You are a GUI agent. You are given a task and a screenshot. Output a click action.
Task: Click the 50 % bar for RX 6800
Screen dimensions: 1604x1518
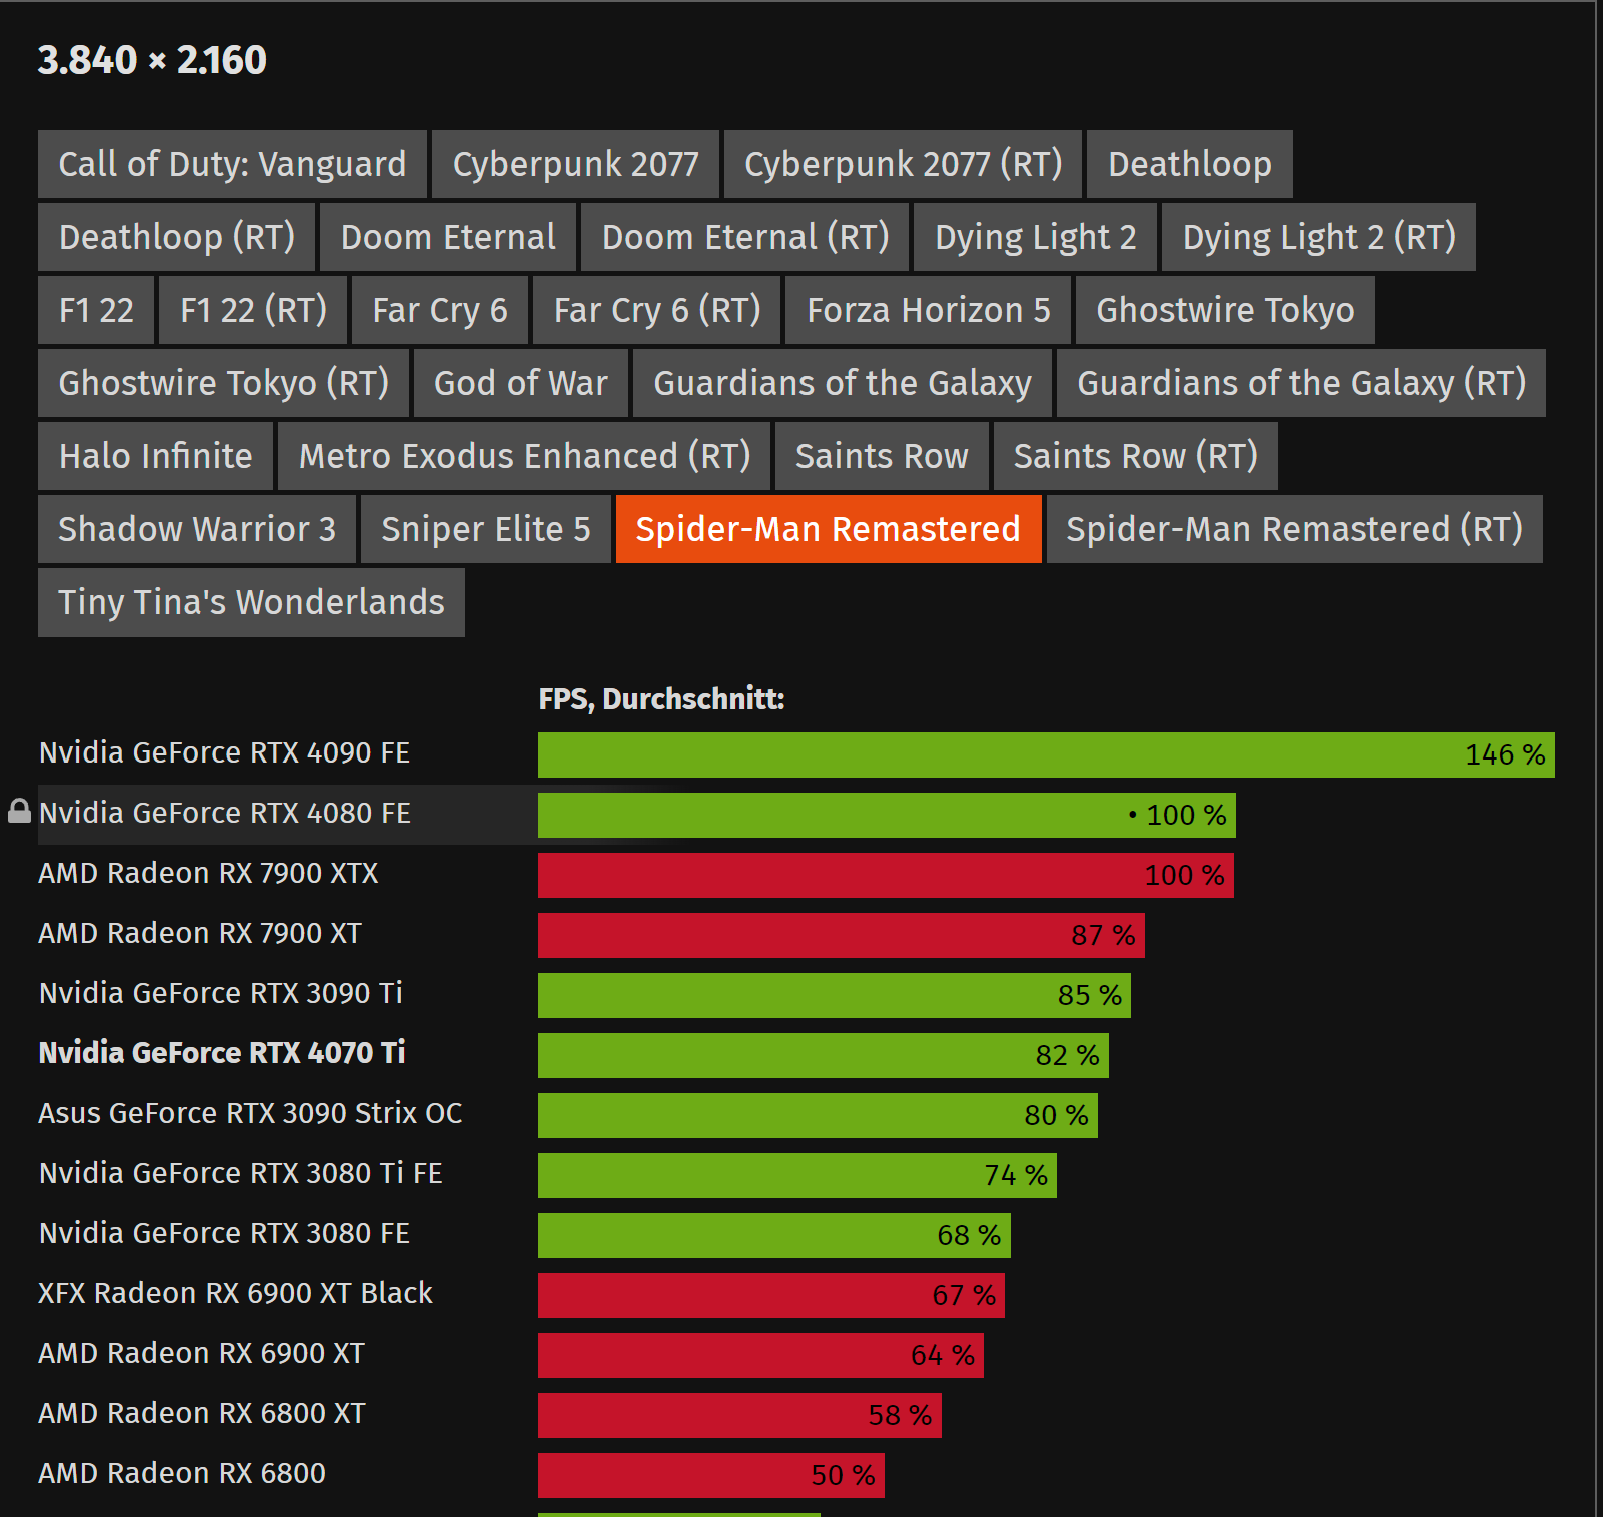(x=711, y=1475)
